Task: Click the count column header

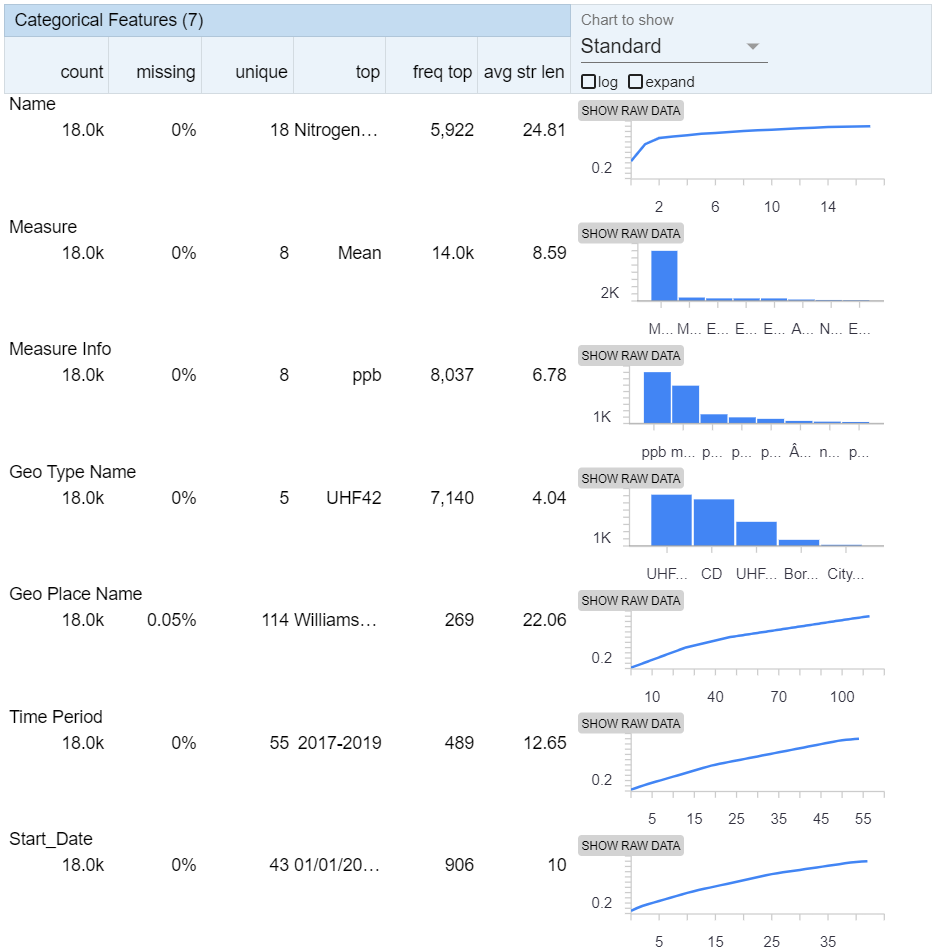Action: click(82, 72)
